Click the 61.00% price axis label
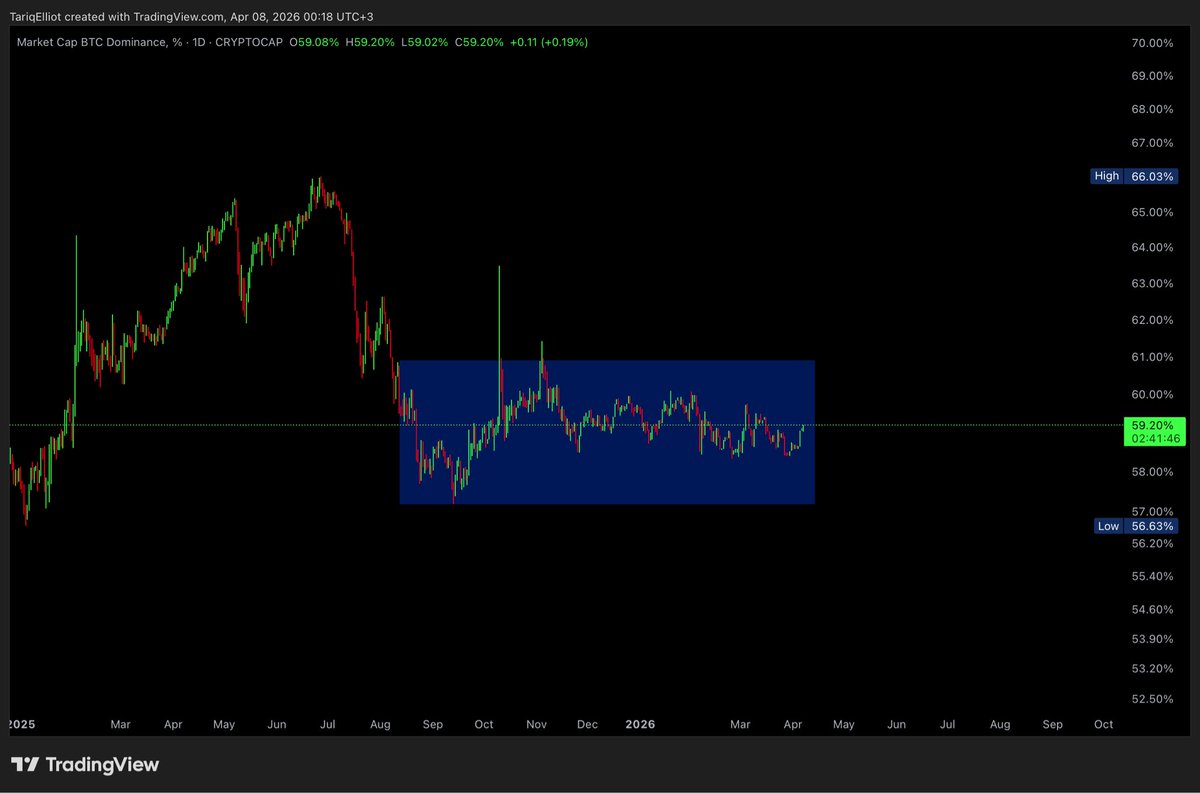The width and height of the screenshot is (1200, 793). click(1151, 357)
